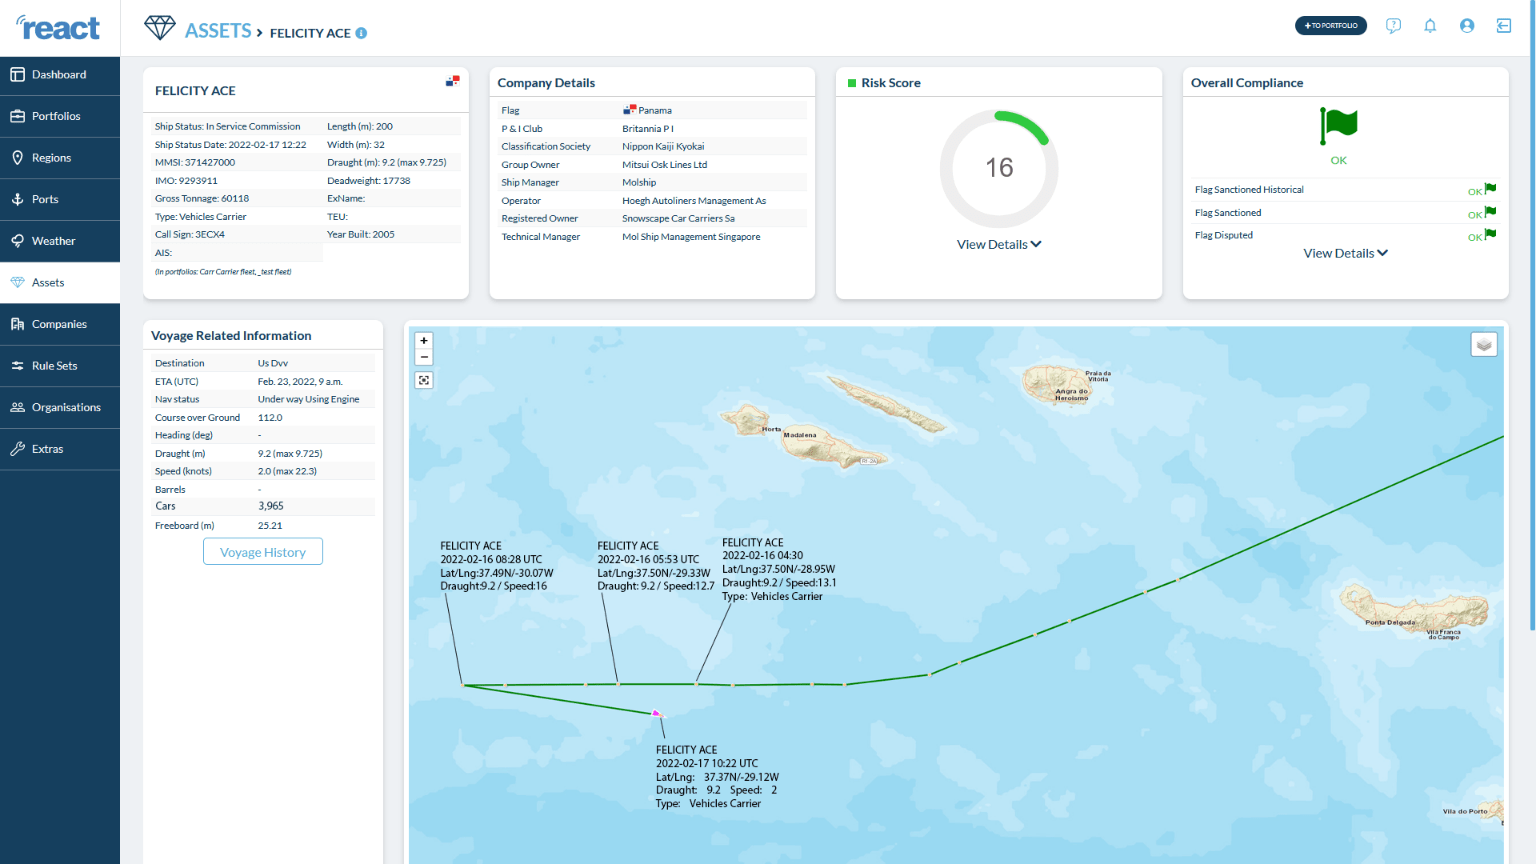Click the ASSETS breadcrumb link
This screenshot has height=864, width=1536.
(218, 31)
